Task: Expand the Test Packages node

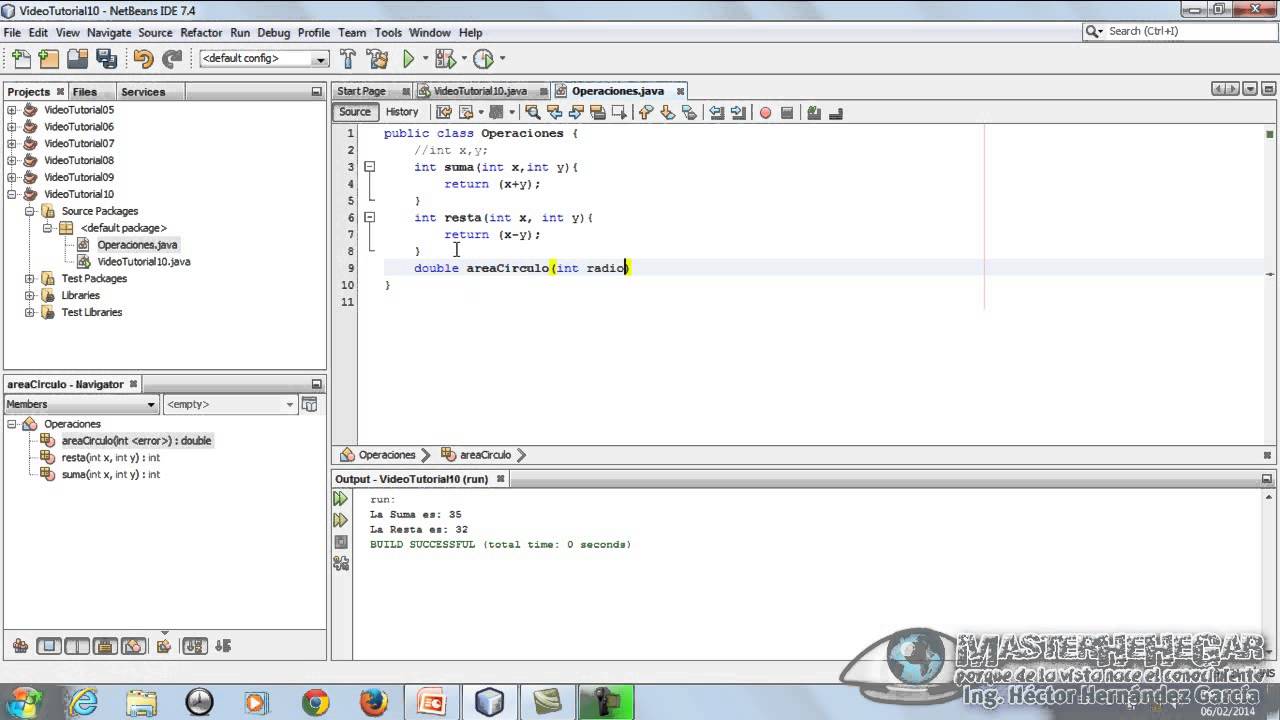Action: (x=30, y=279)
